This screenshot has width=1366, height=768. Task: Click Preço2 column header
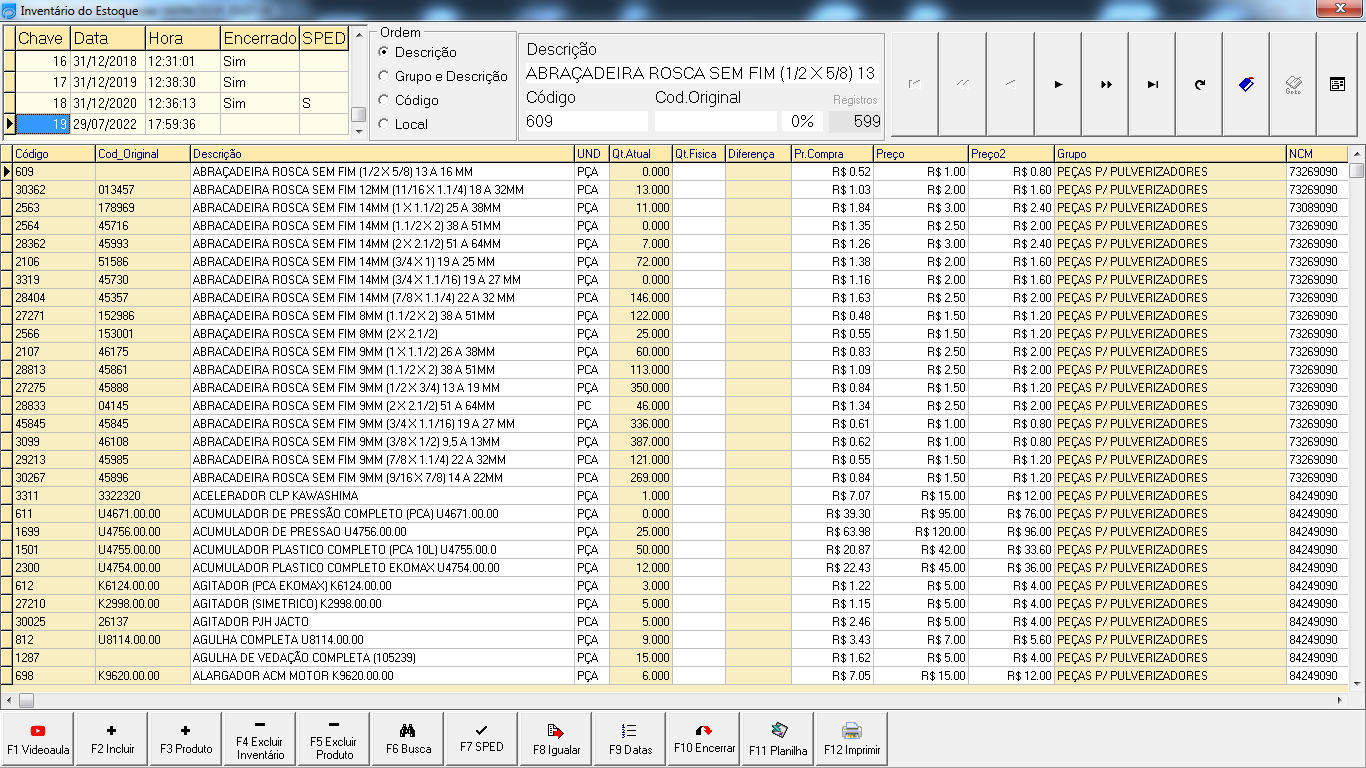click(1011, 154)
